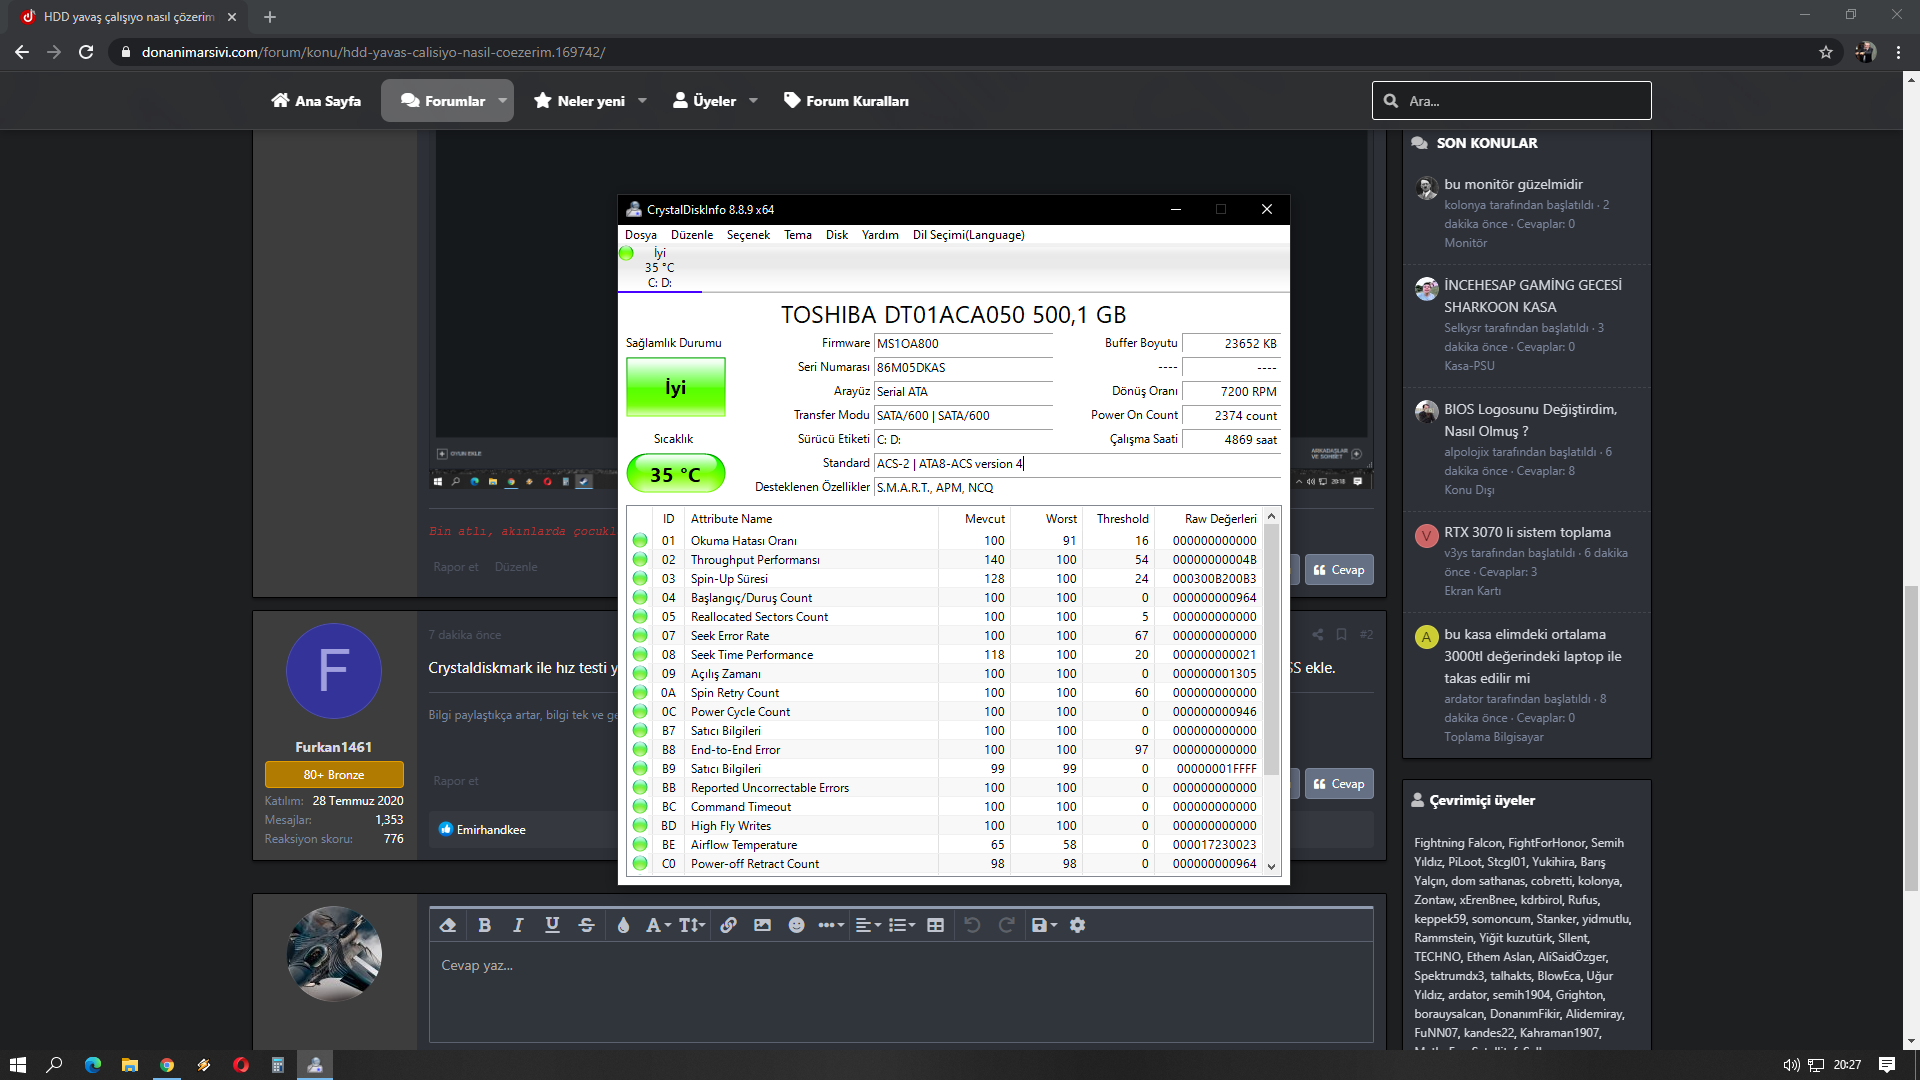The width and height of the screenshot is (1920, 1080).
Task: Open the bu monitör güzelmidir thread
Action: tap(1513, 184)
